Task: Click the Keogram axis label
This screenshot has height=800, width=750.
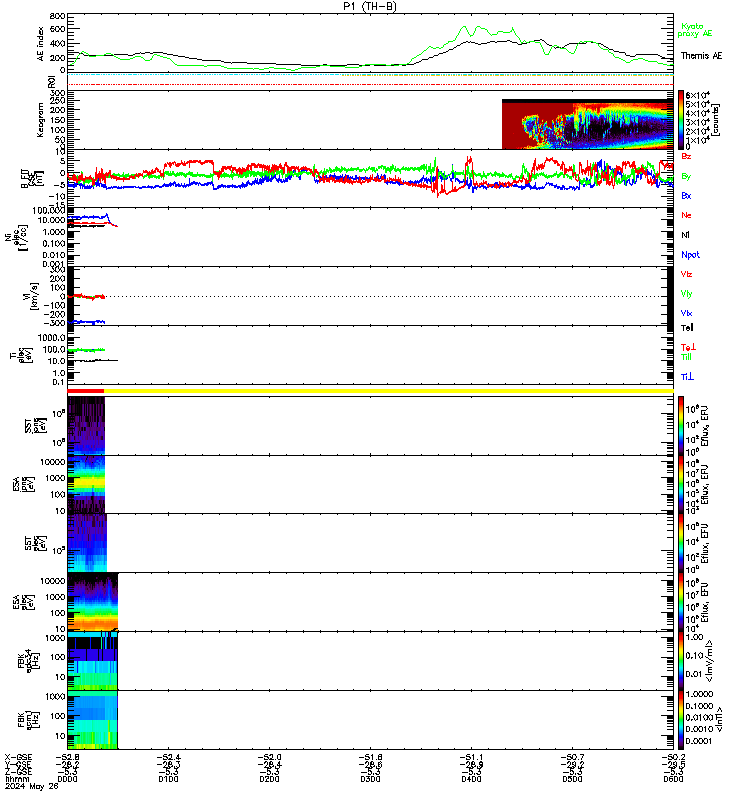Action: pos(40,120)
